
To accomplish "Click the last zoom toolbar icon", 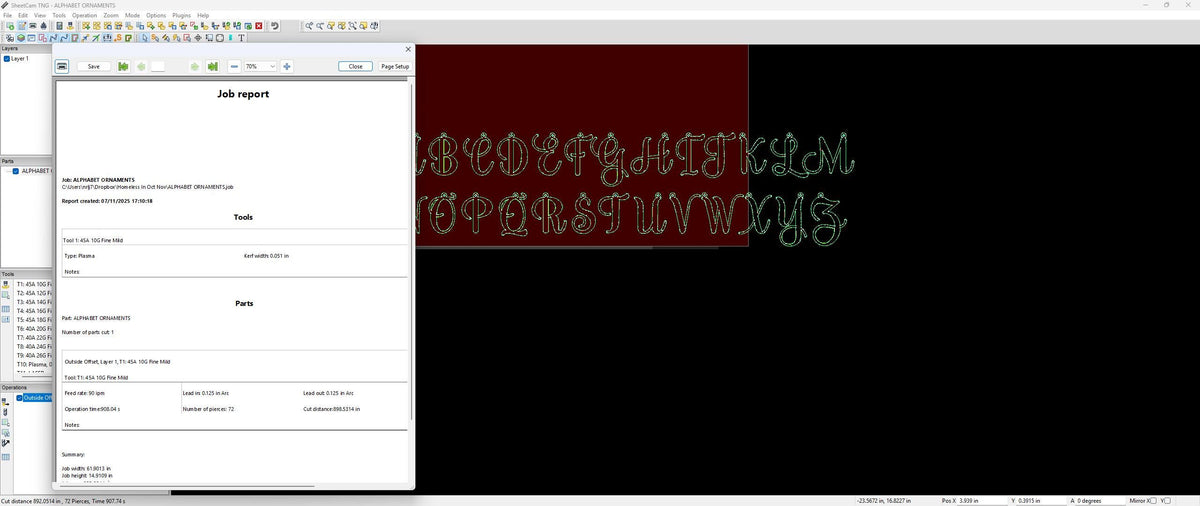I will (374, 26).
